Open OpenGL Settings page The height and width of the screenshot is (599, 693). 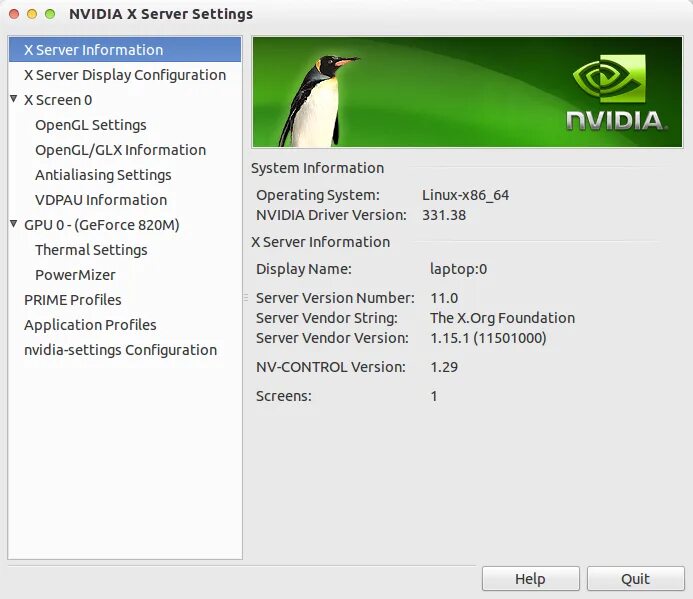tap(91, 125)
